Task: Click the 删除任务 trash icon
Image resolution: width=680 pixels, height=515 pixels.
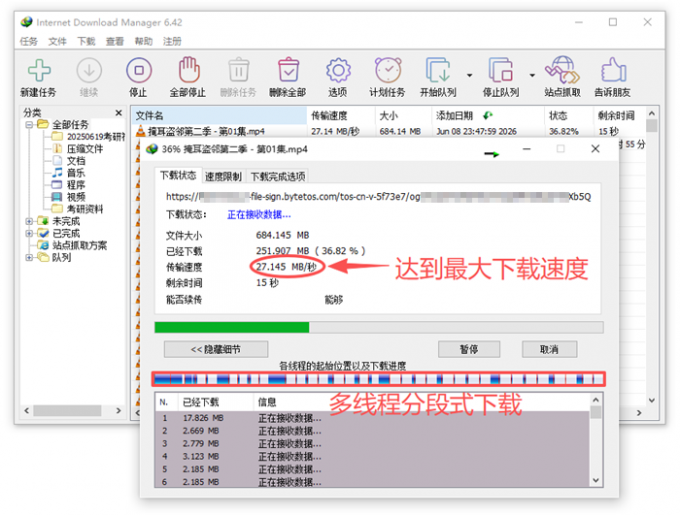Action: (239, 70)
